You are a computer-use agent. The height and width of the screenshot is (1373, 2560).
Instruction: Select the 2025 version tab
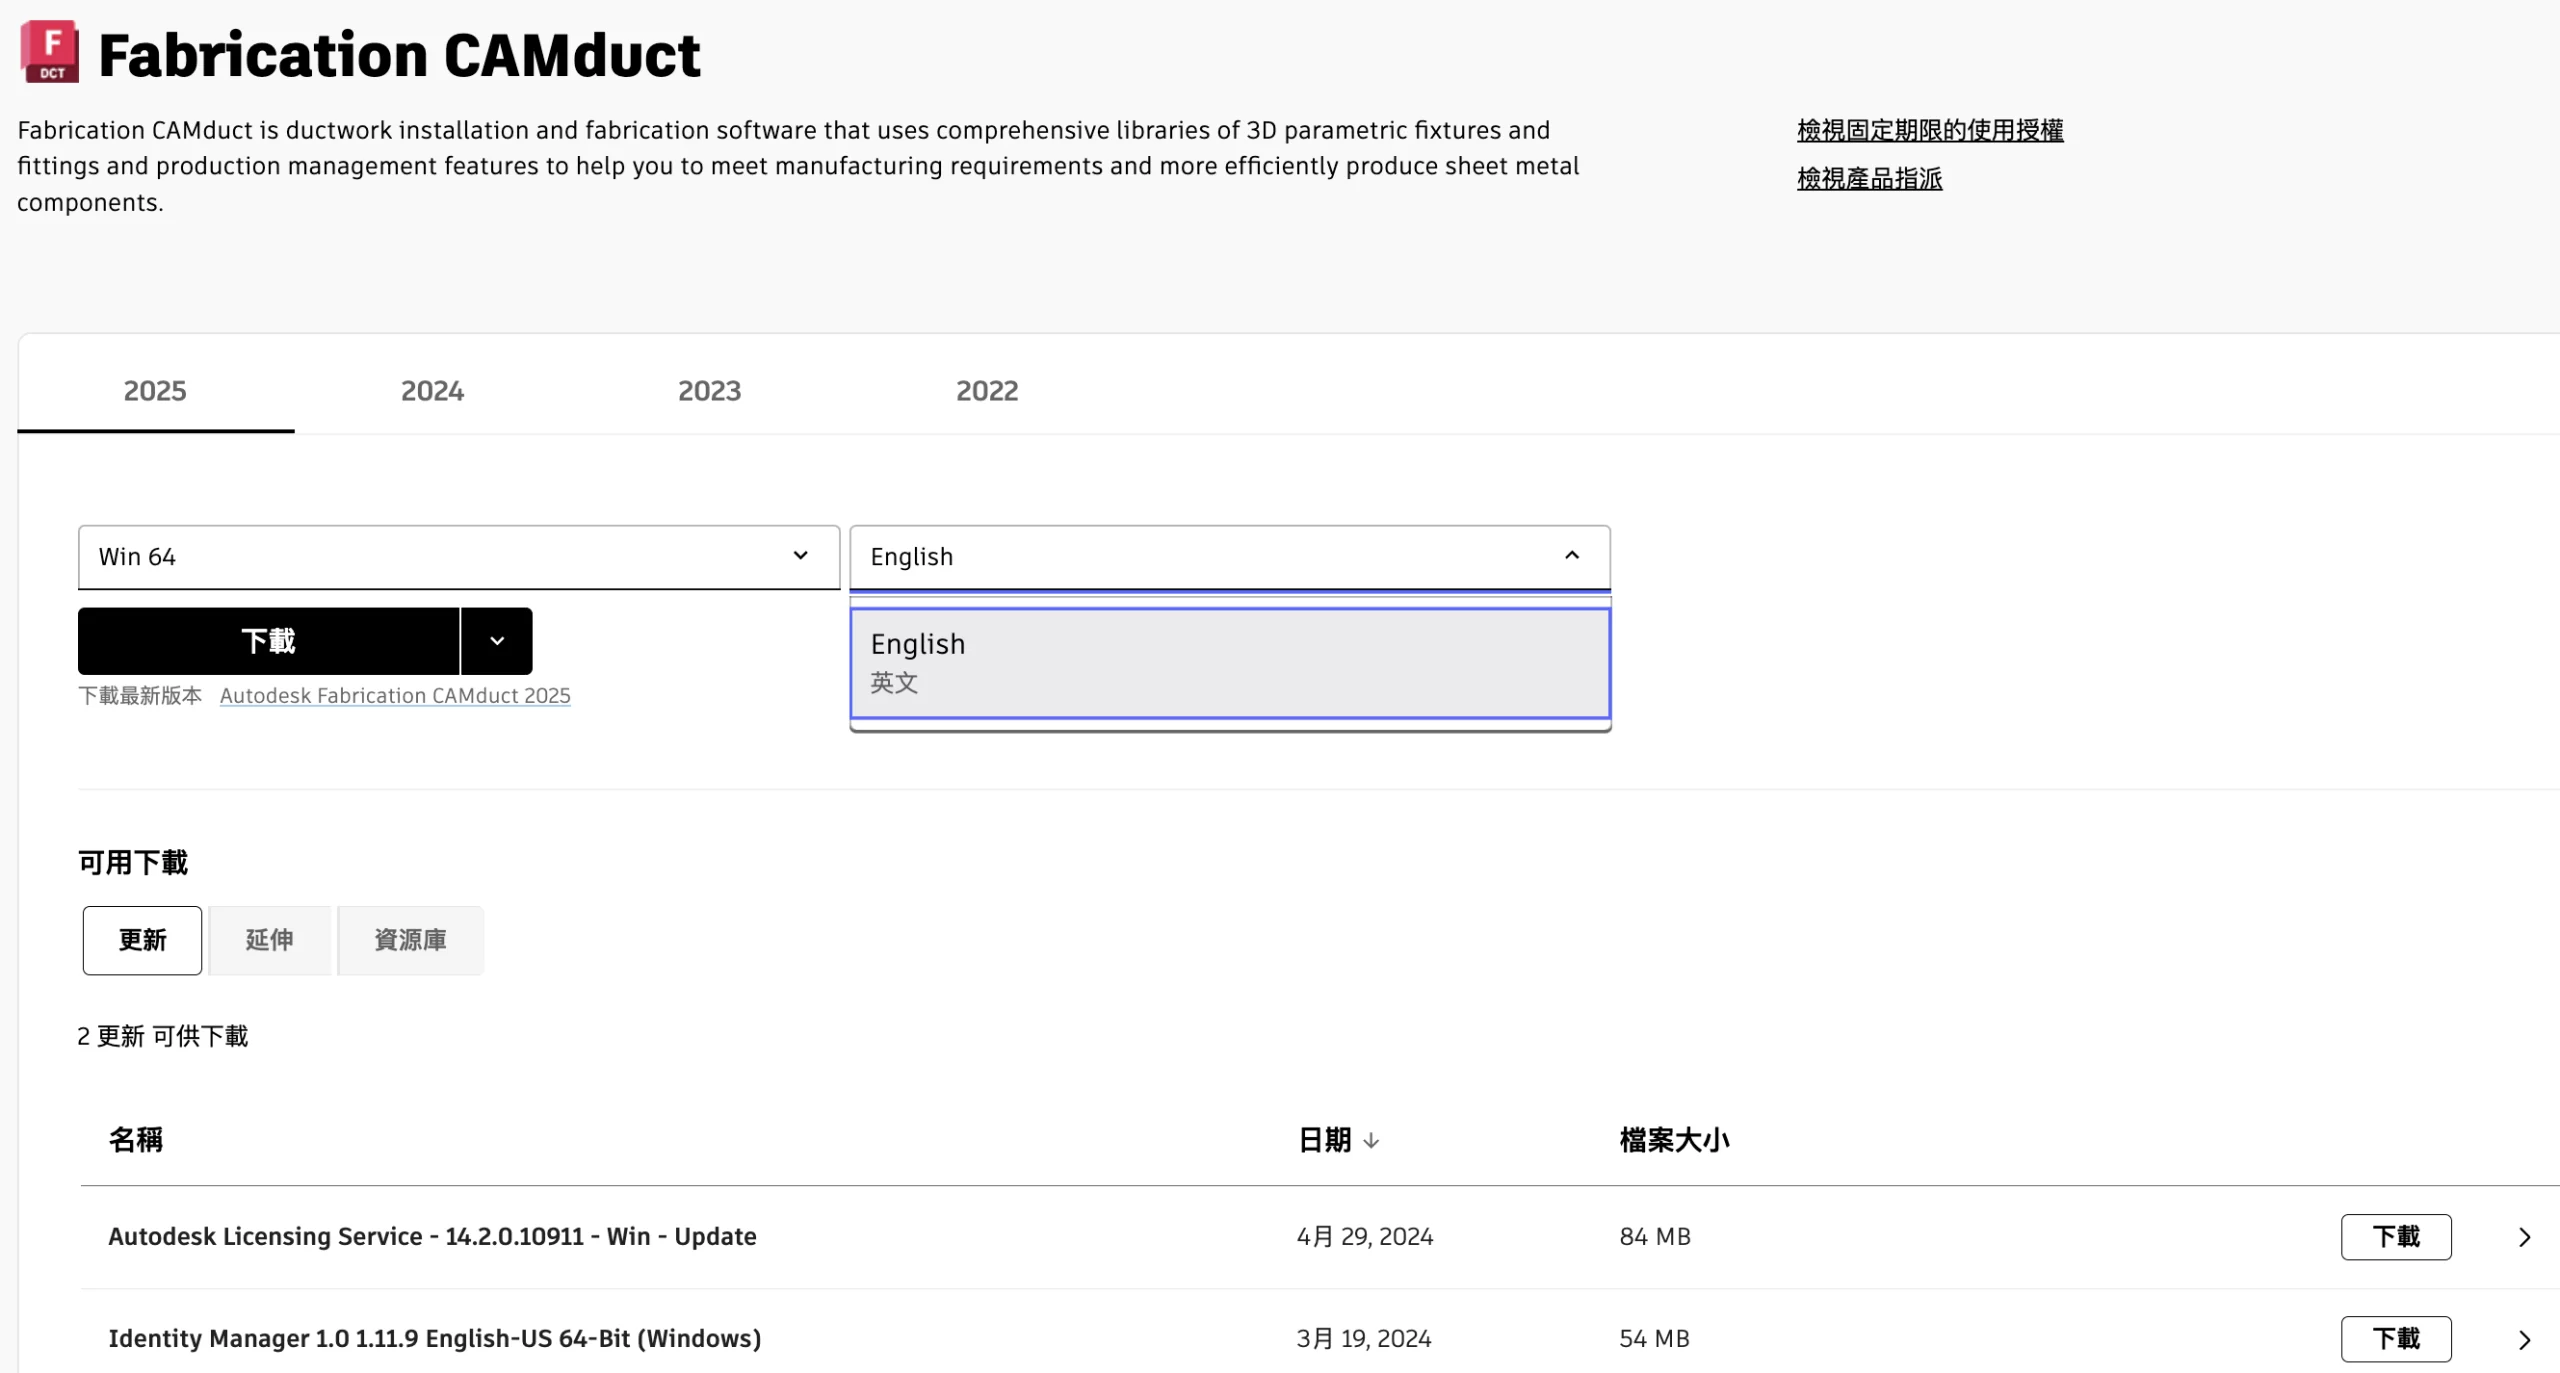click(x=155, y=391)
